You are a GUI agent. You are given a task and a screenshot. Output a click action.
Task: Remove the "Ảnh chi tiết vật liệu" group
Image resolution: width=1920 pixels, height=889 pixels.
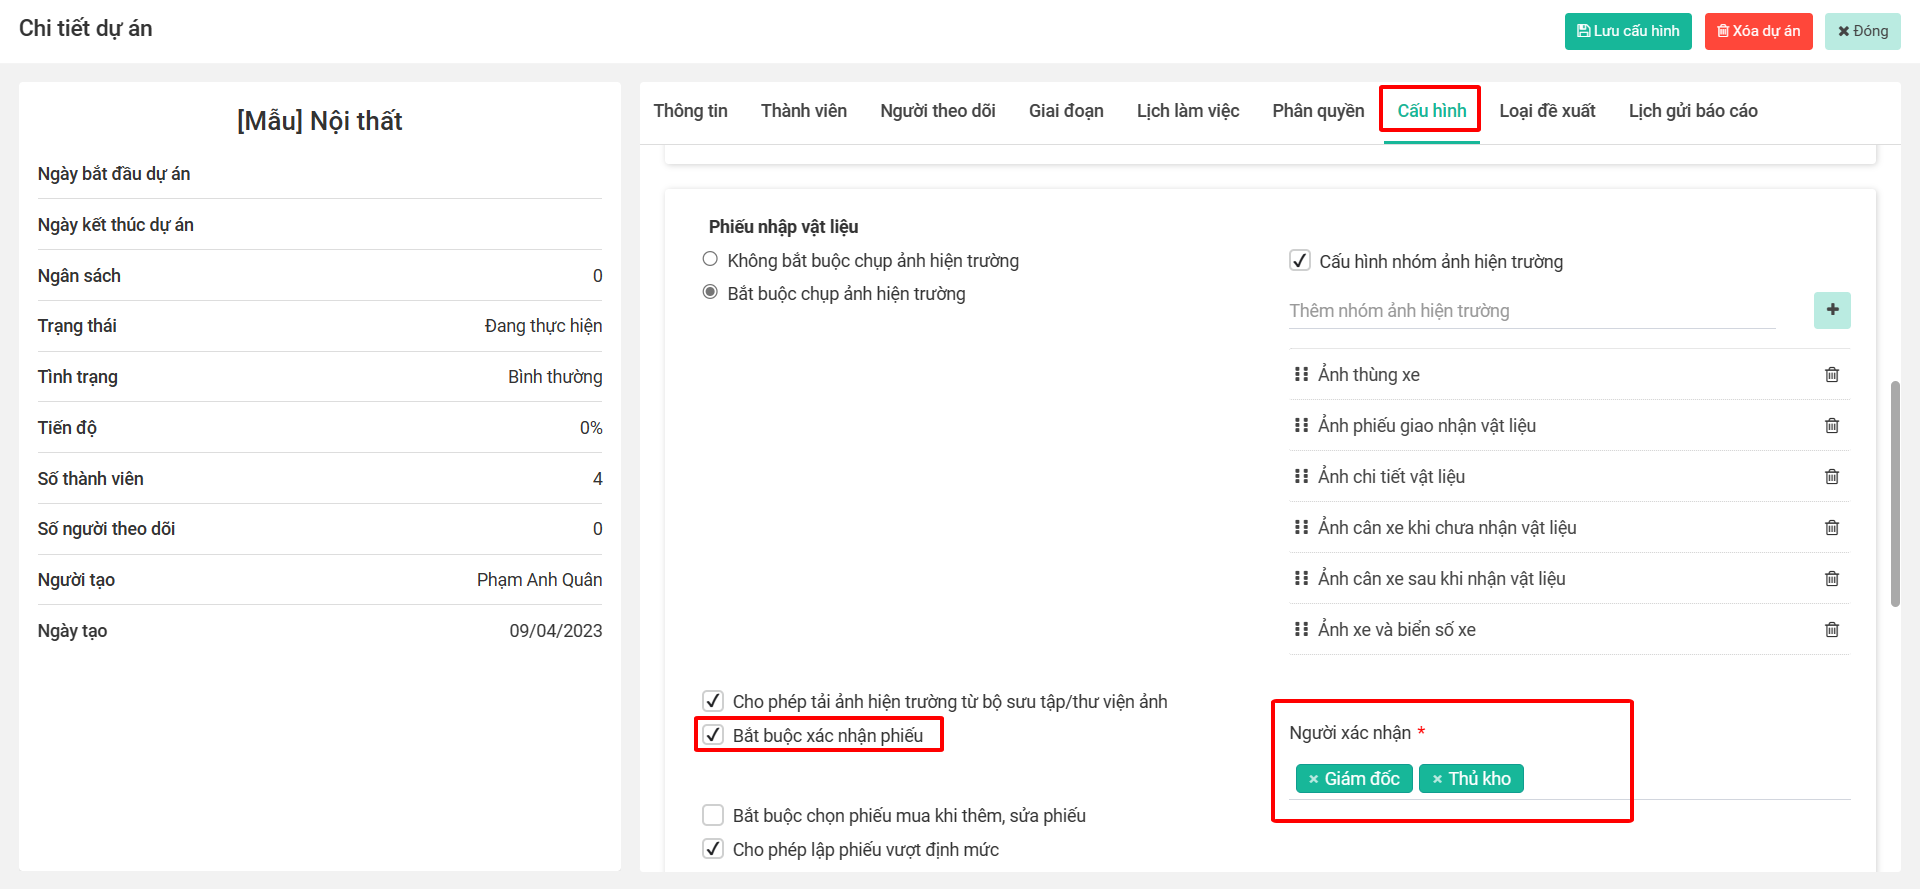(x=1831, y=477)
